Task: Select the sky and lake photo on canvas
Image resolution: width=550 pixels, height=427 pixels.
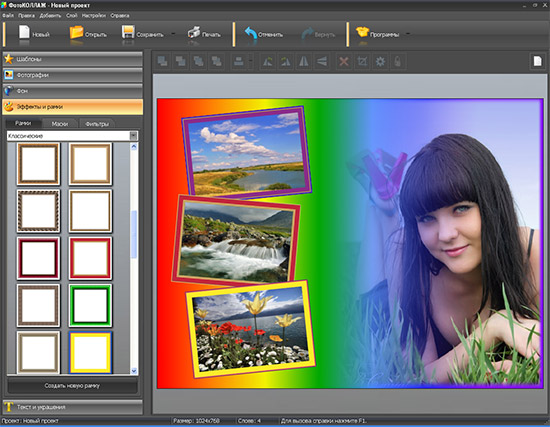Action: click(247, 152)
